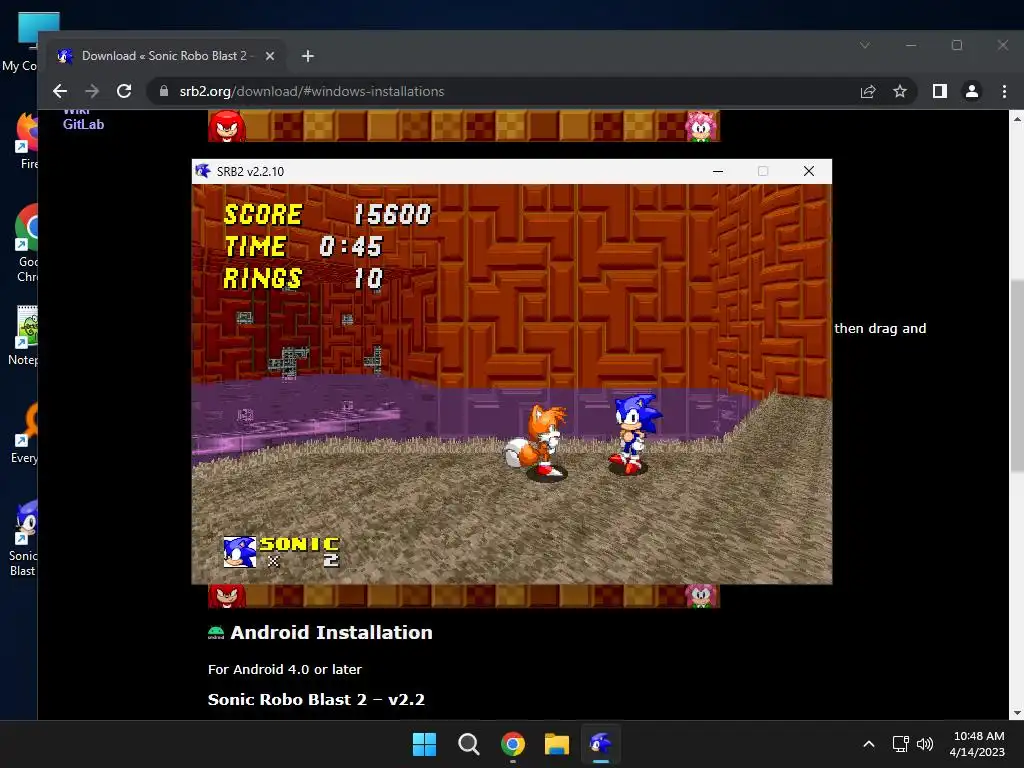Reload the srb2.org page
1024x768 pixels.
pos(124,91)
